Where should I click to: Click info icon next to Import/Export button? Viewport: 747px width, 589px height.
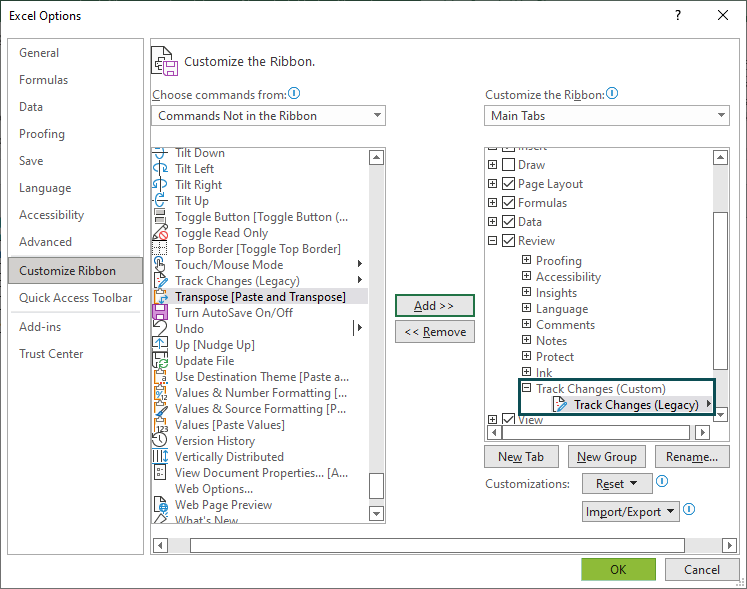689,509
